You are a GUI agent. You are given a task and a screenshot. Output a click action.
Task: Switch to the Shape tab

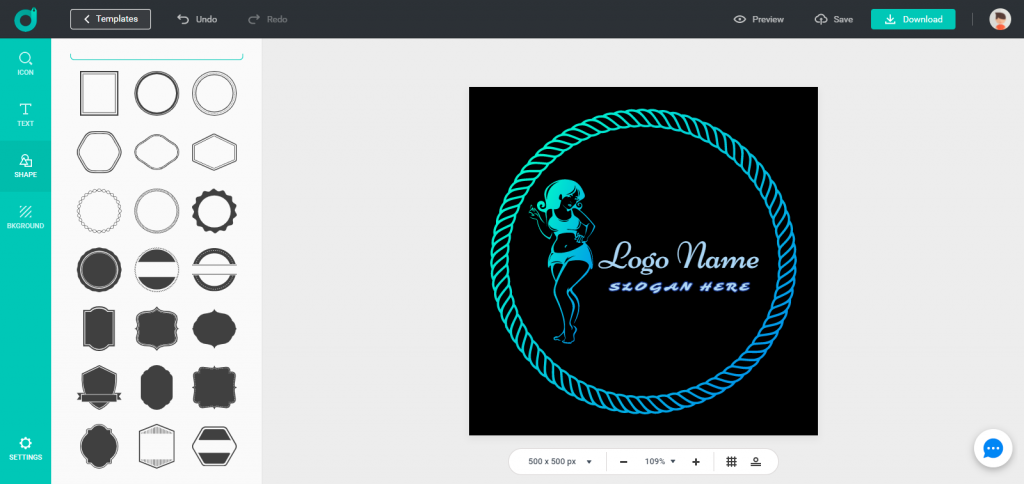pyautogui.click(x=25, y=165)
